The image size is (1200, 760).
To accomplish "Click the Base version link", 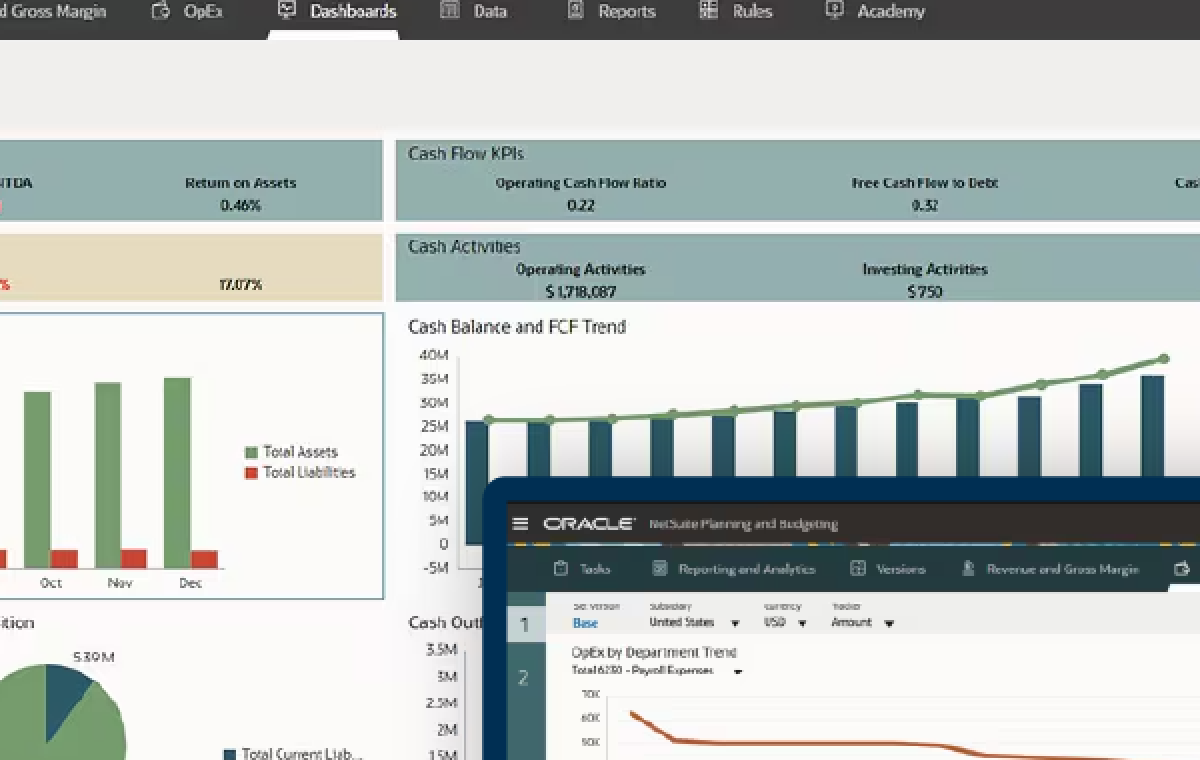I will click(586, 623).
